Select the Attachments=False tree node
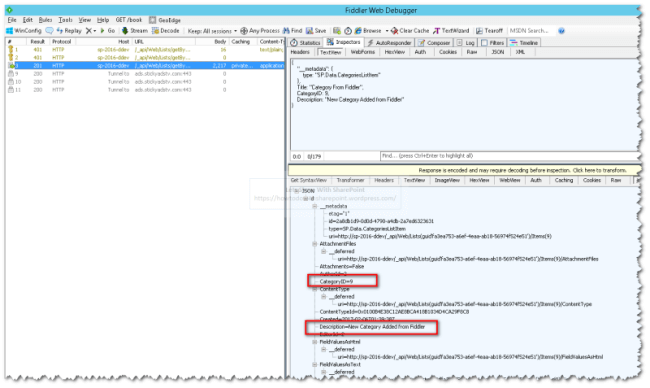Viewport: 650px width, 388px height. click(x=342, y=267)
